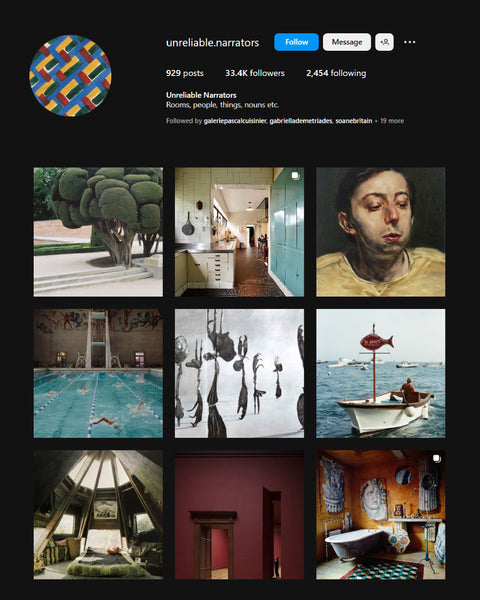
Task: Open gabriellademetriades follower link
Action: (300, 121)
